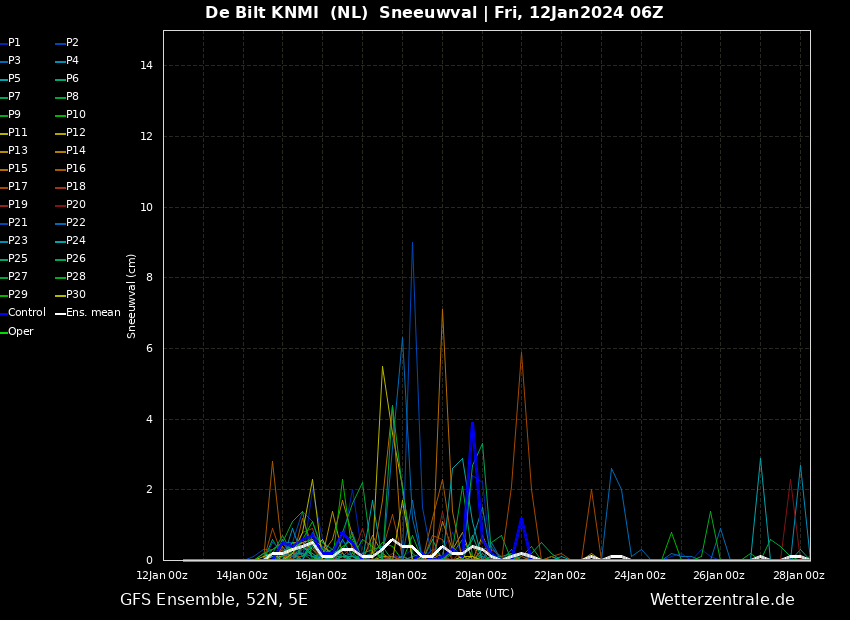850x620 pixels.
Task: Click the 20Jan 00z date axis label
Action: click(480, 575)
